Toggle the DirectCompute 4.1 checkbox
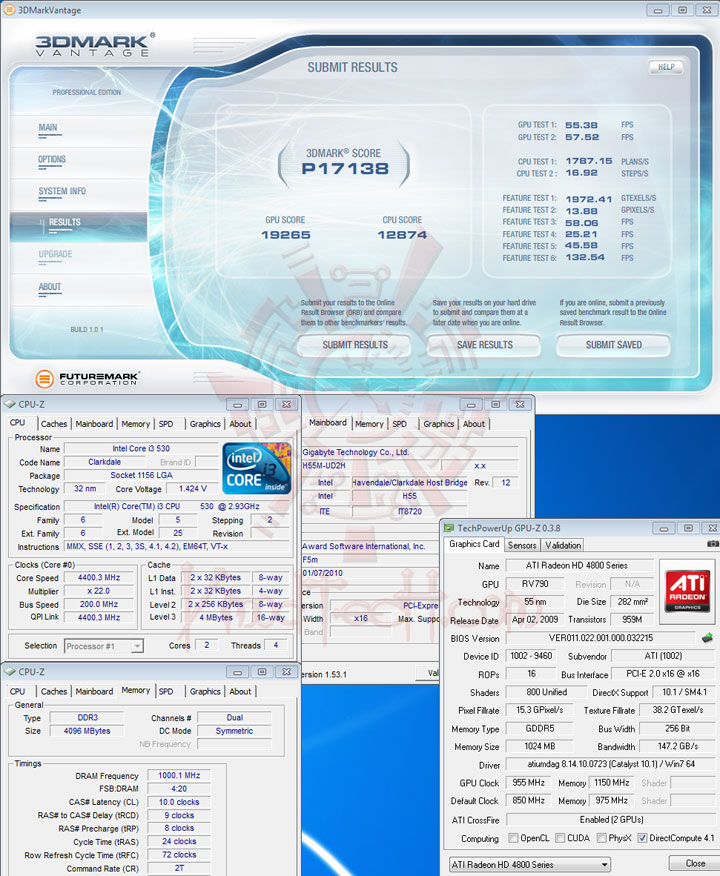The image size is (720, 876). 642,838
